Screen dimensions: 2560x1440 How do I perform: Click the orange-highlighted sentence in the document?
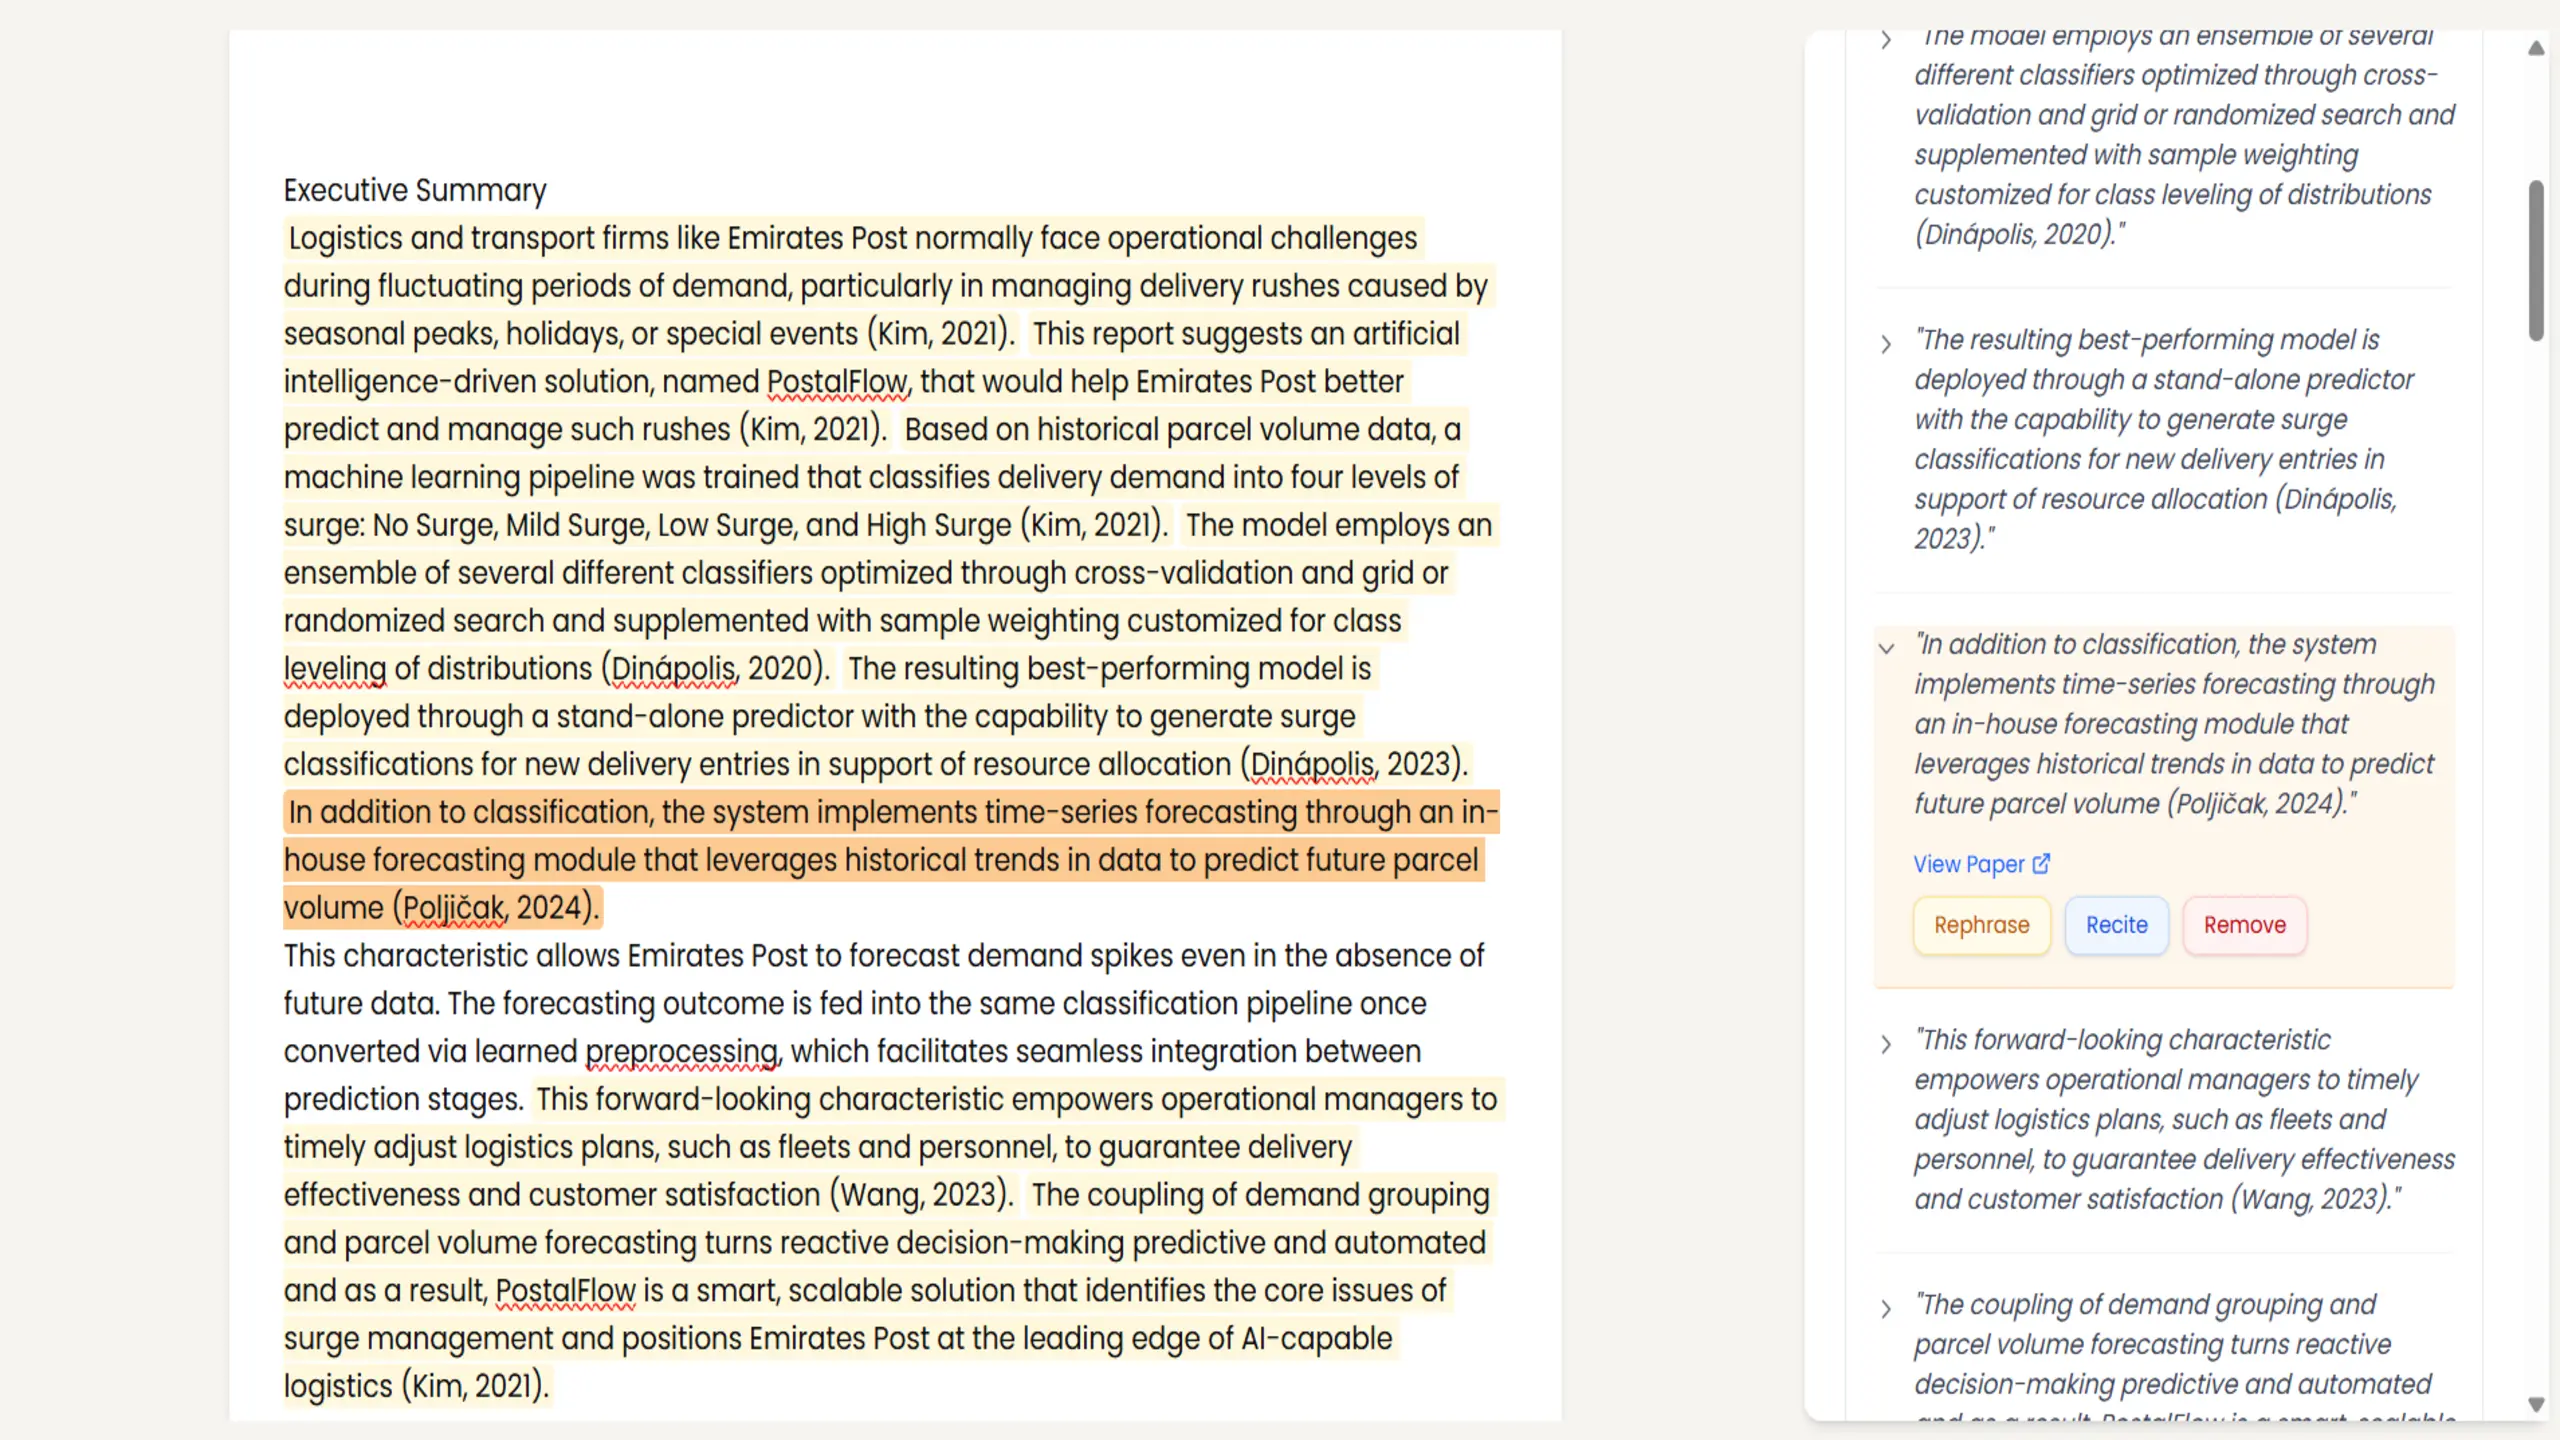tap(880, 860)
